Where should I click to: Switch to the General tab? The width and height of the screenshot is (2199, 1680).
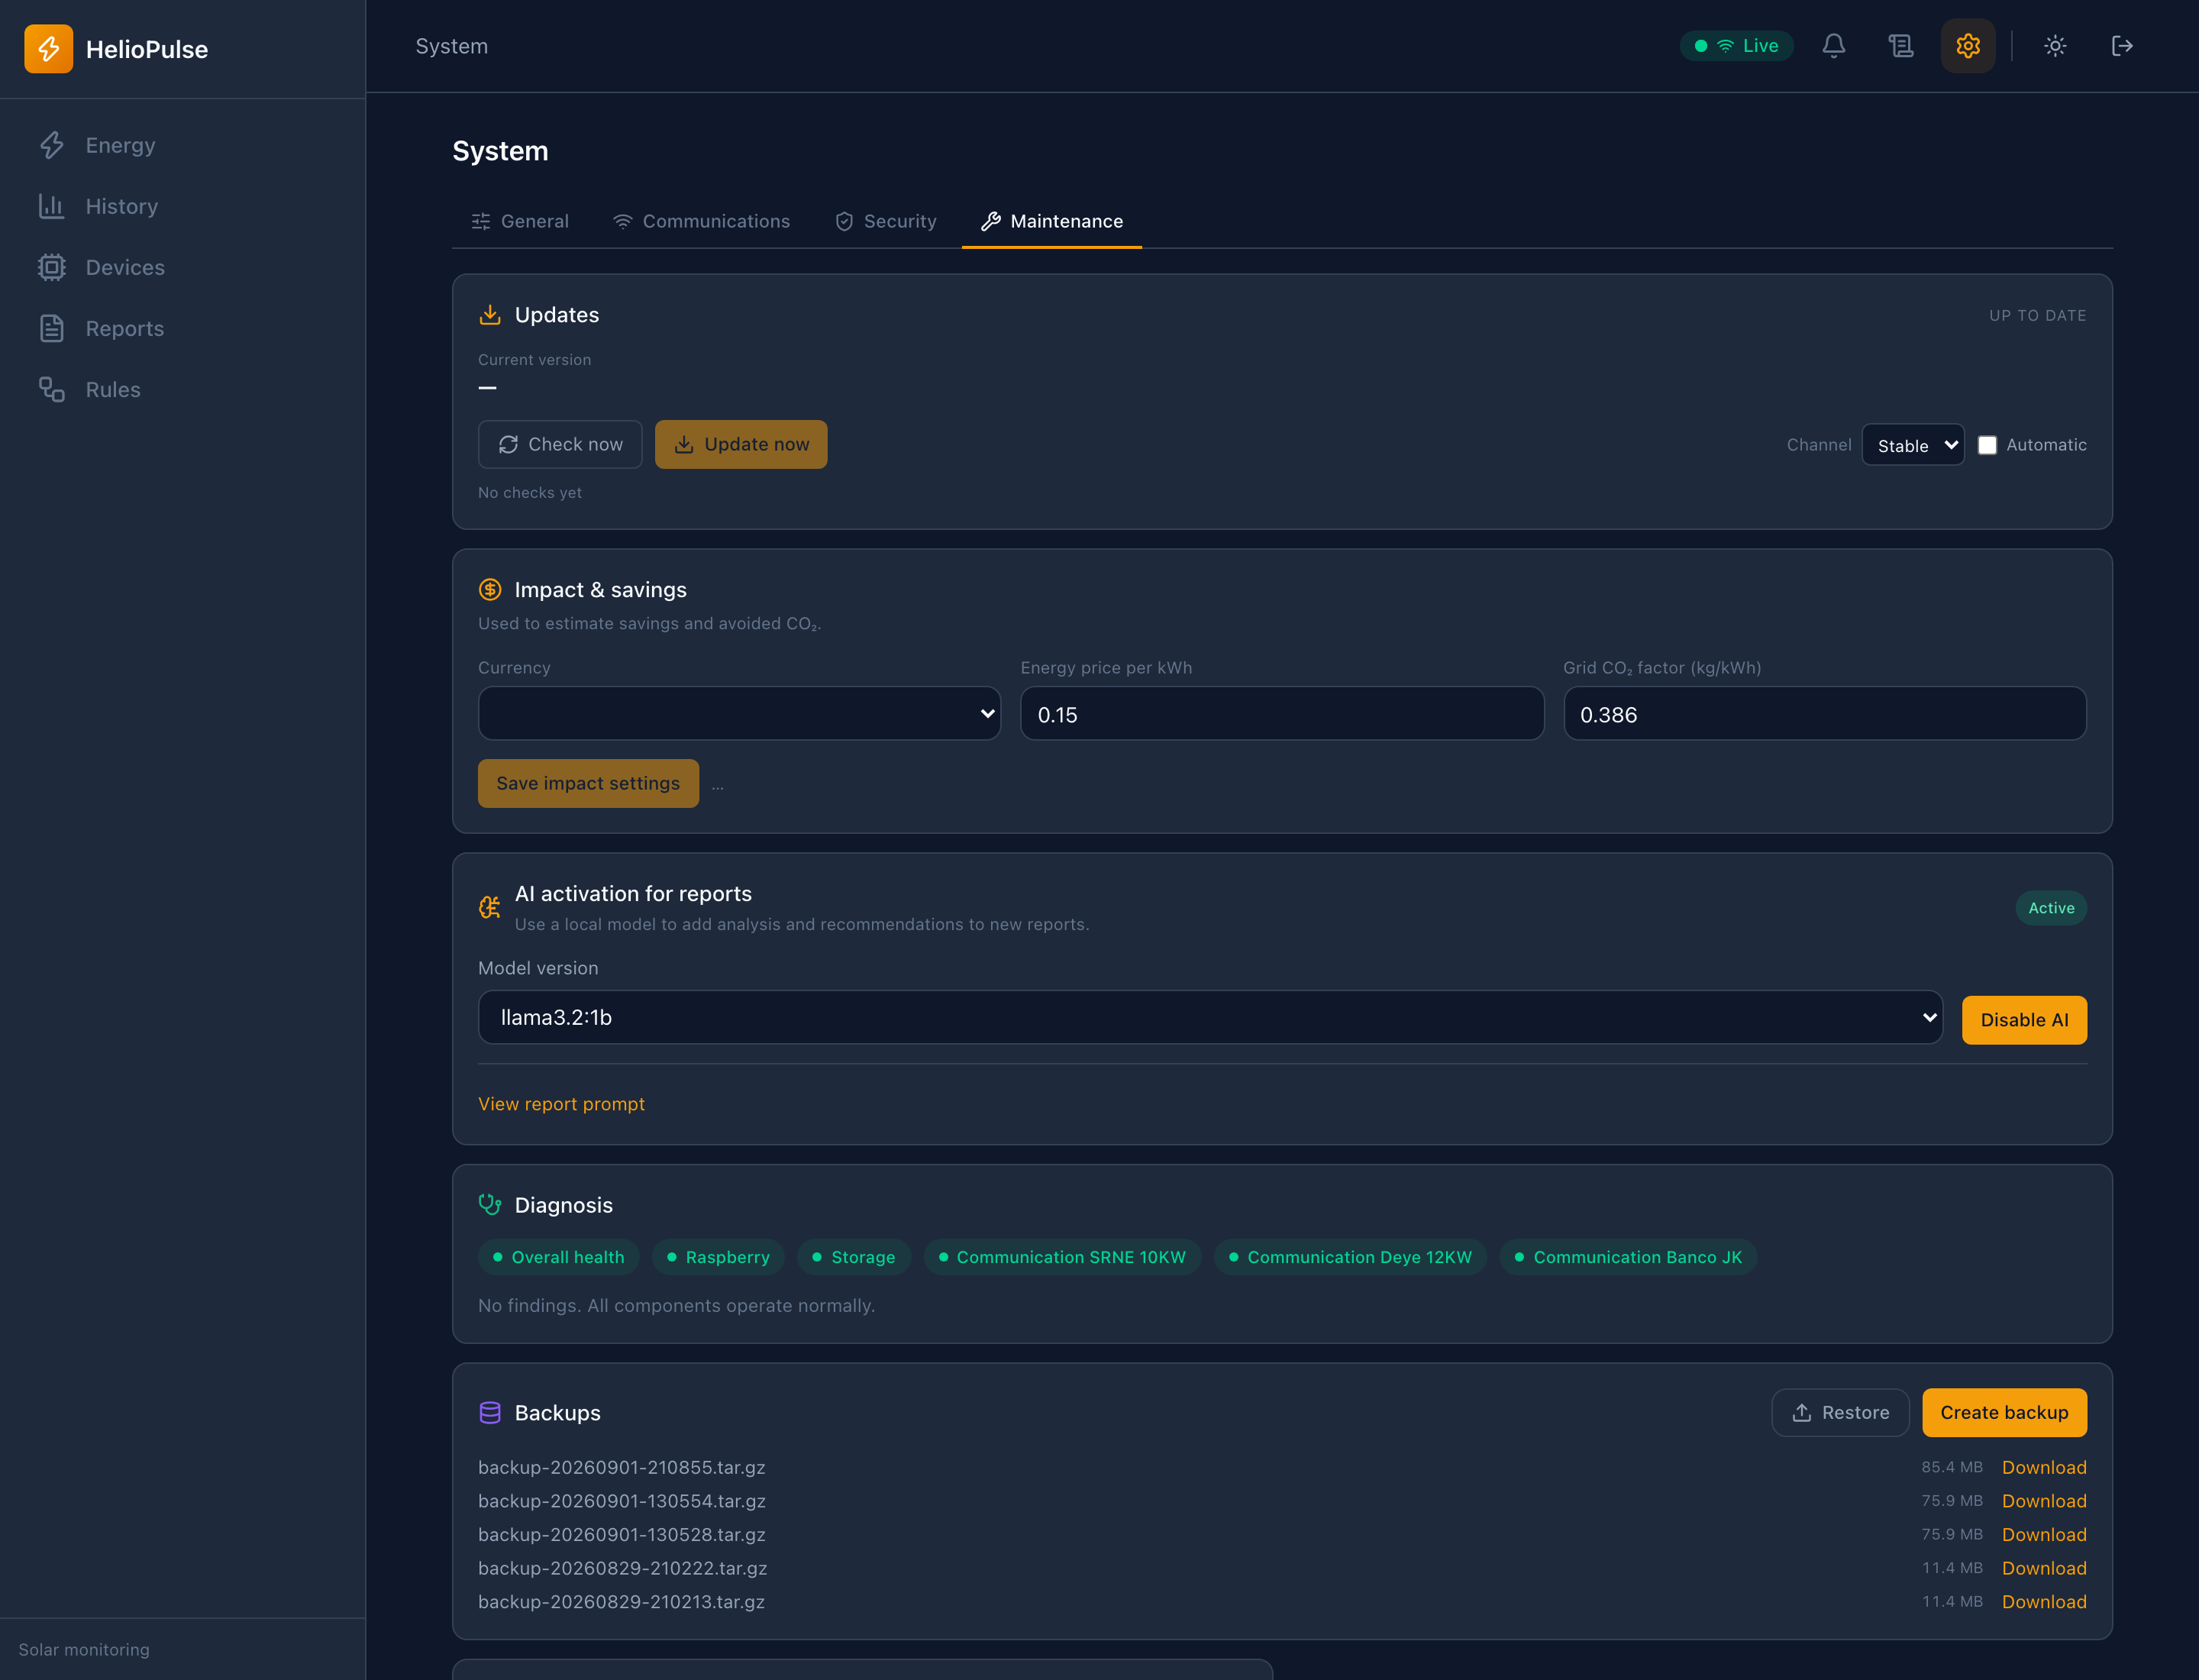(520, 221)
